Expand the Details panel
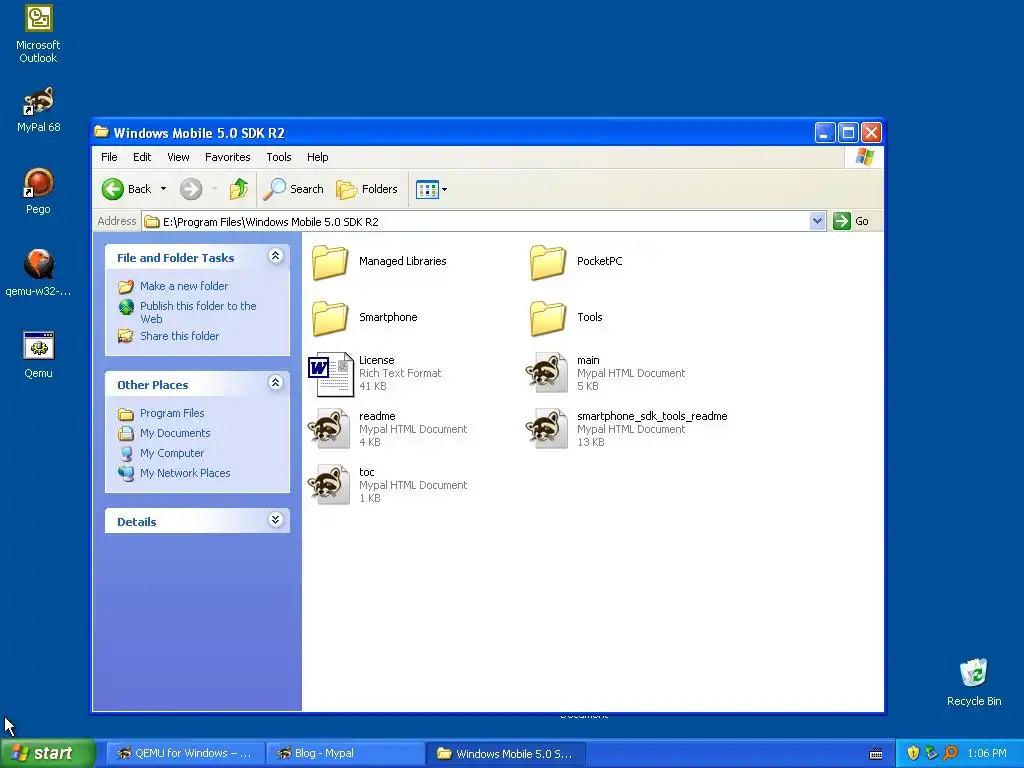This screenshot has height=768, width=1024. point(276,520)
